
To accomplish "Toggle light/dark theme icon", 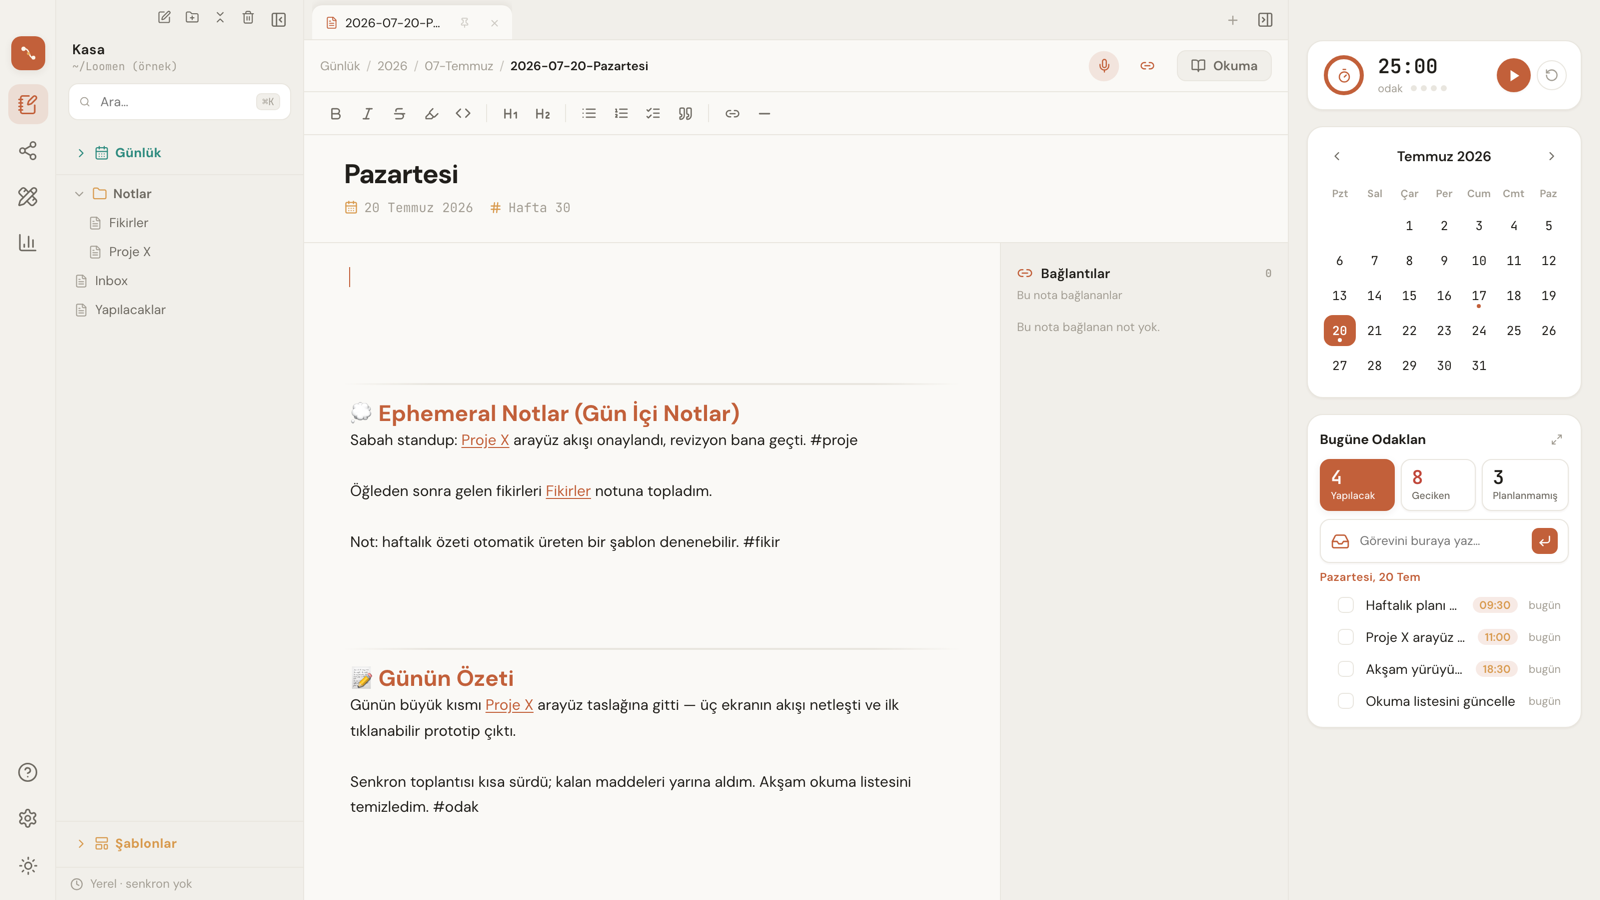I will point(28,866).
